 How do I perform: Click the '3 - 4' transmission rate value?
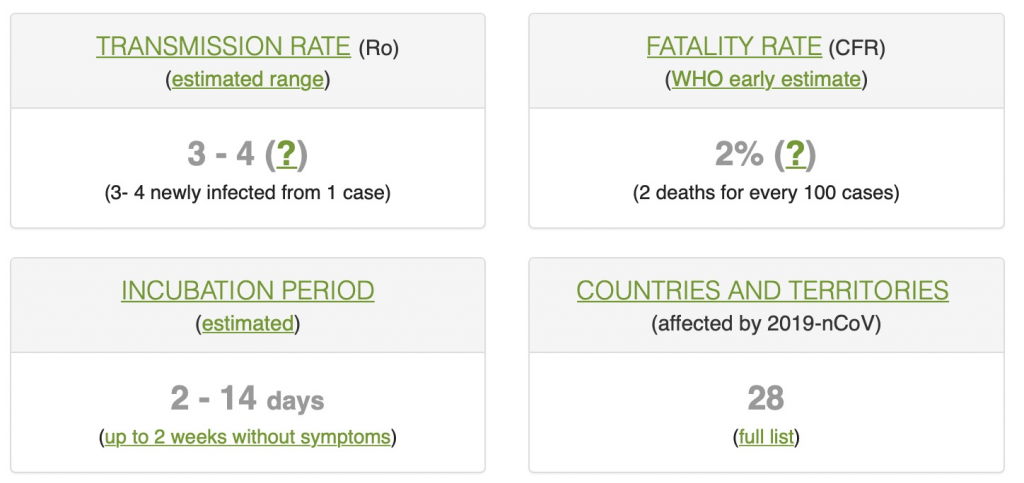tap(222, 155)
